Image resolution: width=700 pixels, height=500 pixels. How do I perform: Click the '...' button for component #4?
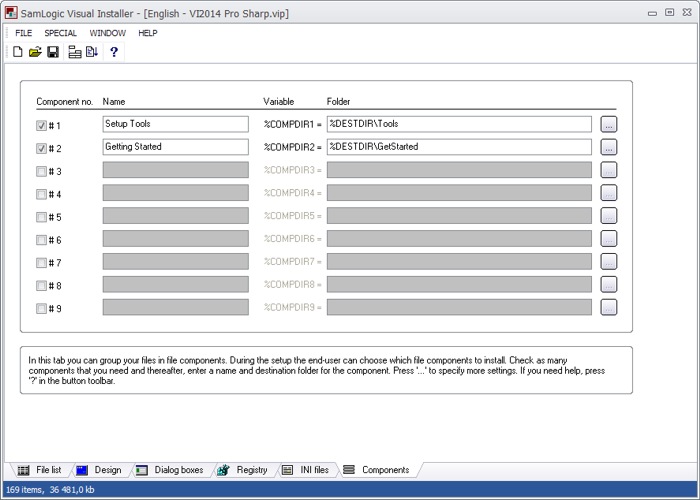coord(608,193)
